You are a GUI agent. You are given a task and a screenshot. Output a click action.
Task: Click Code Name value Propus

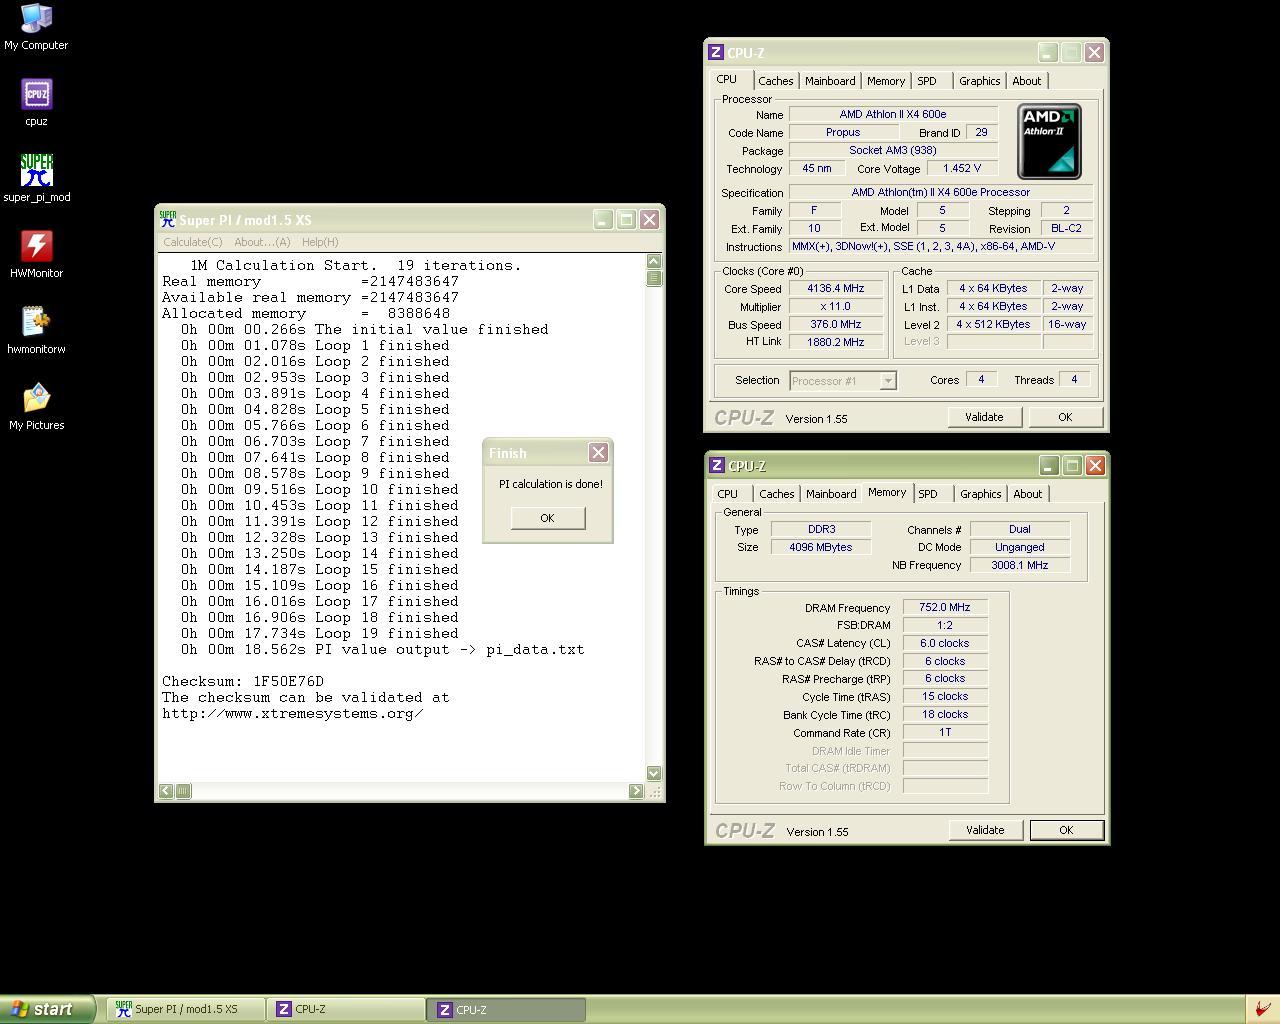click(x=842, y=132)
